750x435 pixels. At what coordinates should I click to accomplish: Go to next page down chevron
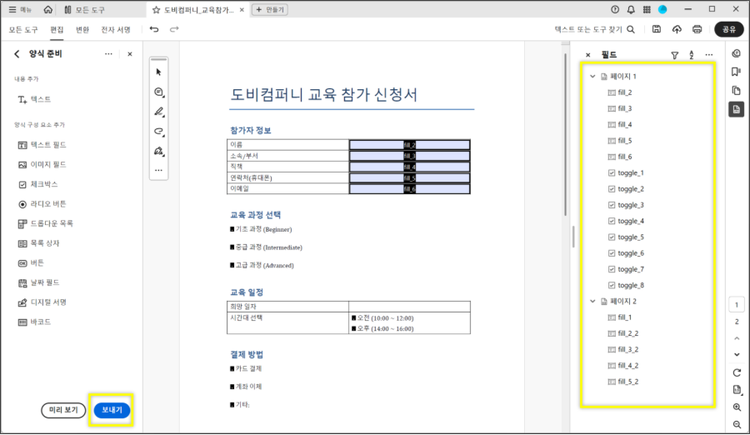point(737,355)
